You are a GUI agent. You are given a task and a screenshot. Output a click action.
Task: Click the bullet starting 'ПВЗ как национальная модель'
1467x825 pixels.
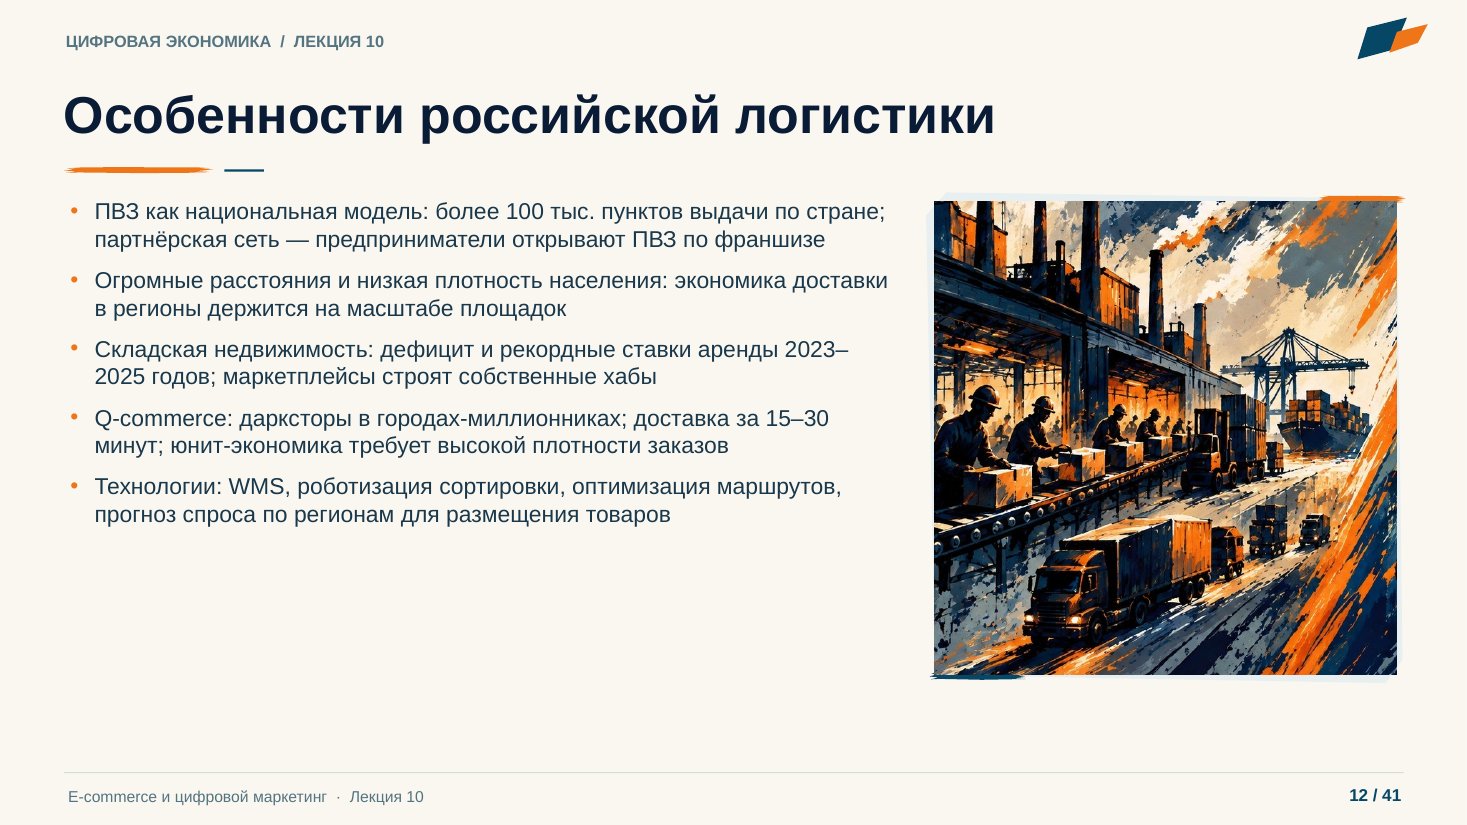click(x=490, y=226)
